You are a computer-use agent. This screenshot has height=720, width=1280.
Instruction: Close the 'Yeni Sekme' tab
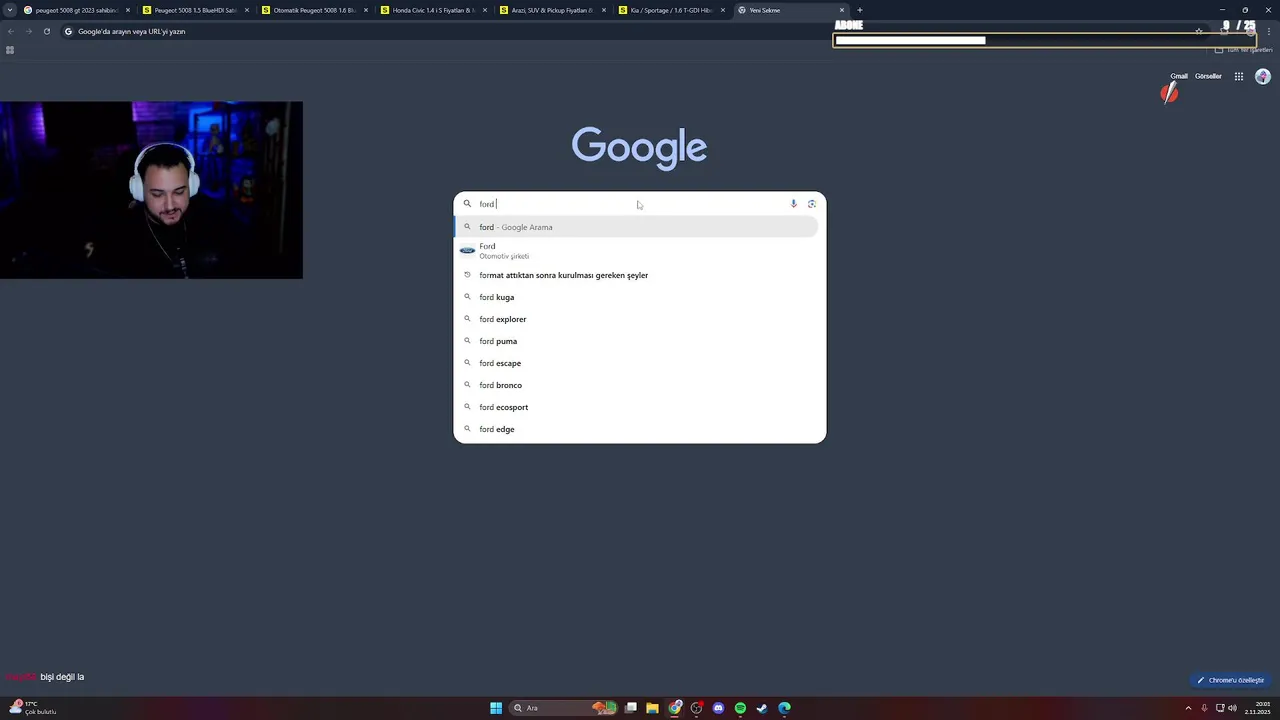tap(842, 10)
